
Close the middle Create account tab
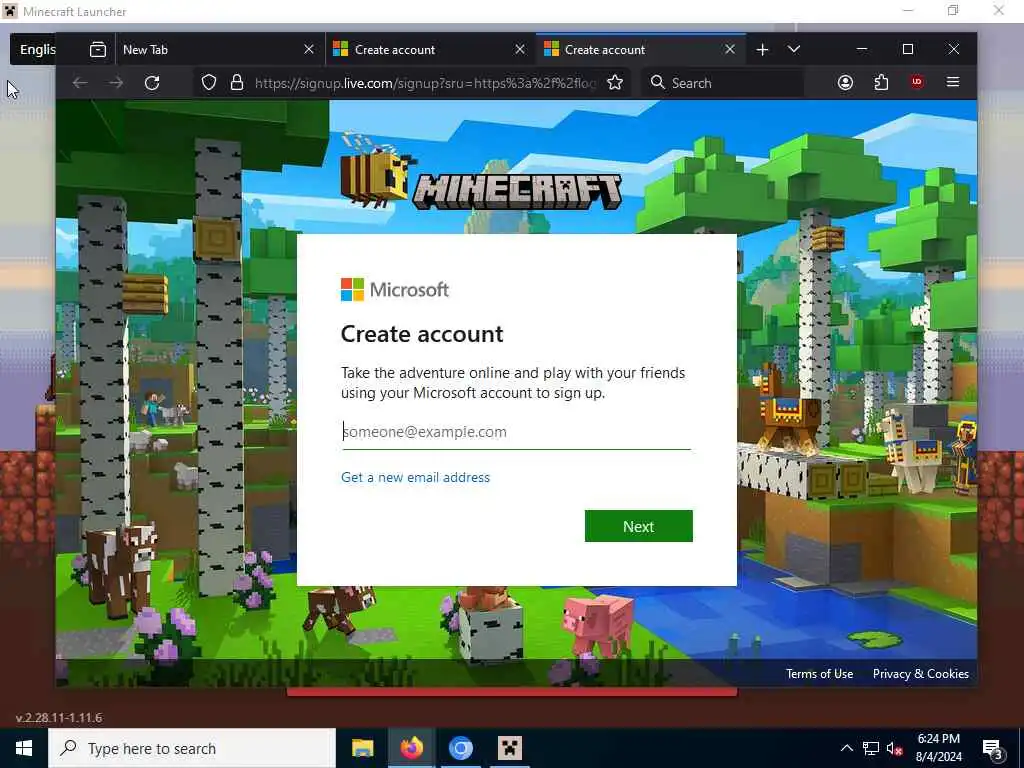[x=520, y=50]
